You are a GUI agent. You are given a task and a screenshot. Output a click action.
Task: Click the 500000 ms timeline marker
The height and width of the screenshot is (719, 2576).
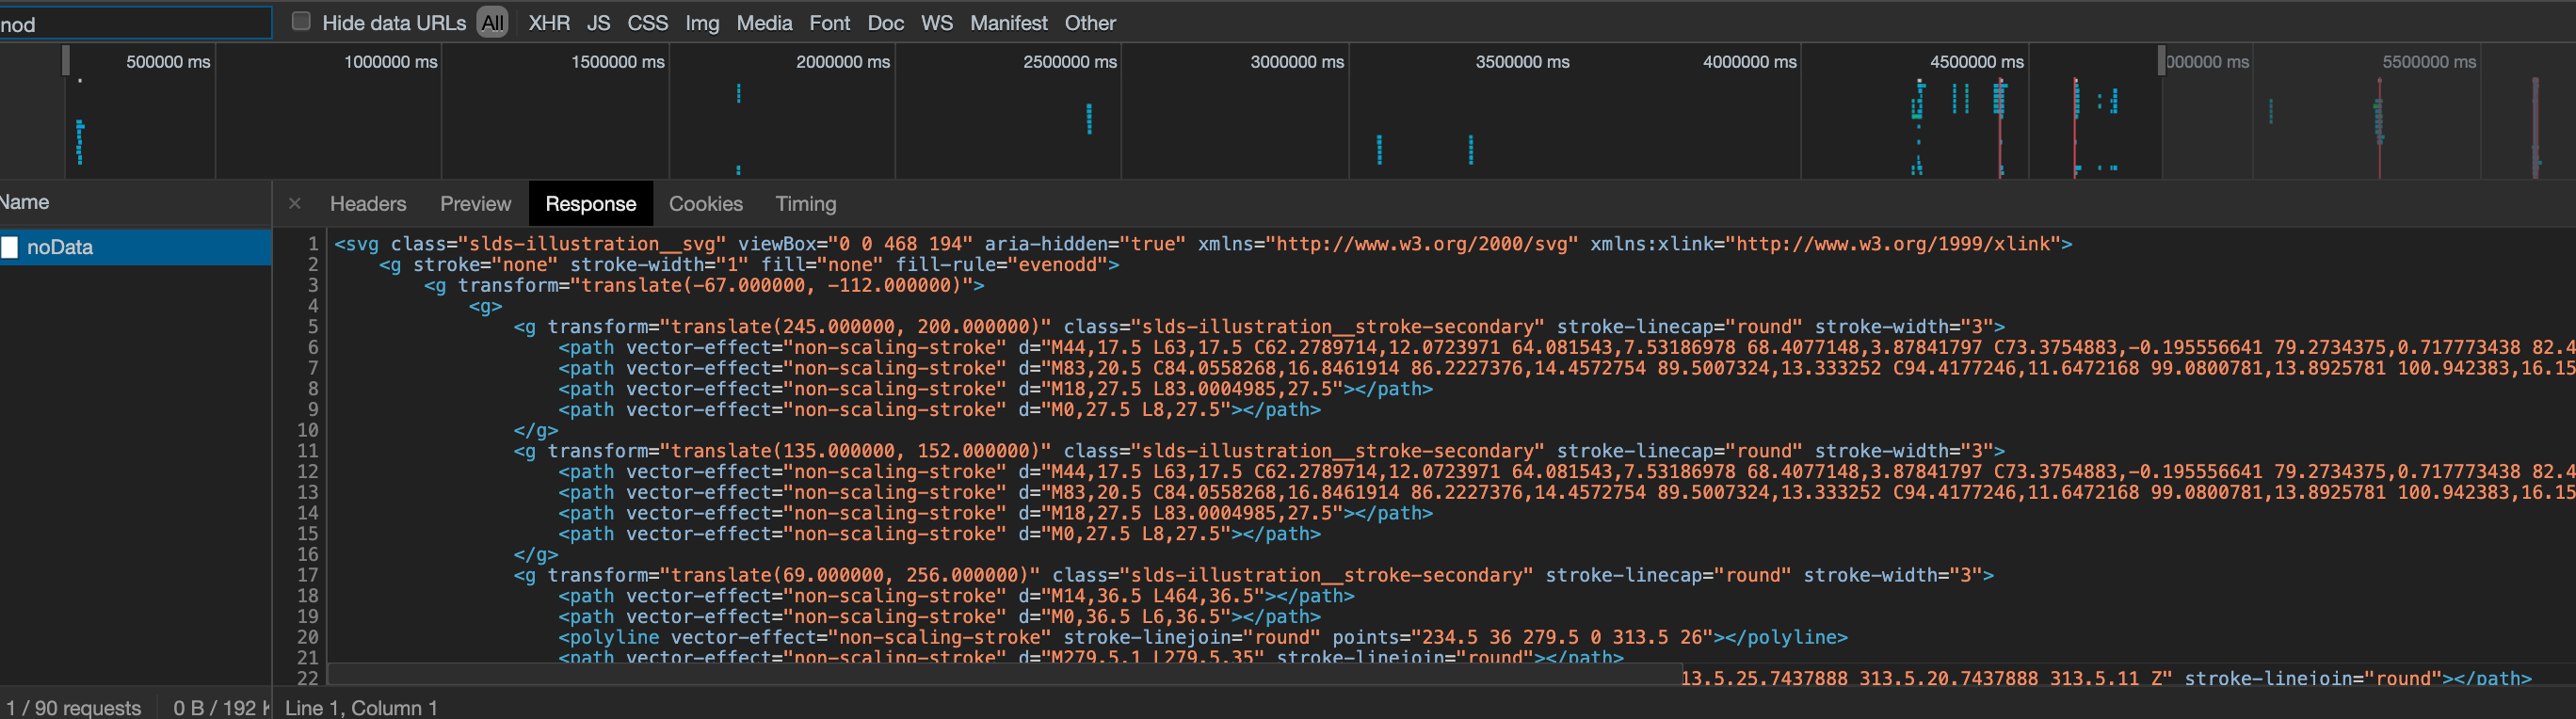(x=167, y=62)
